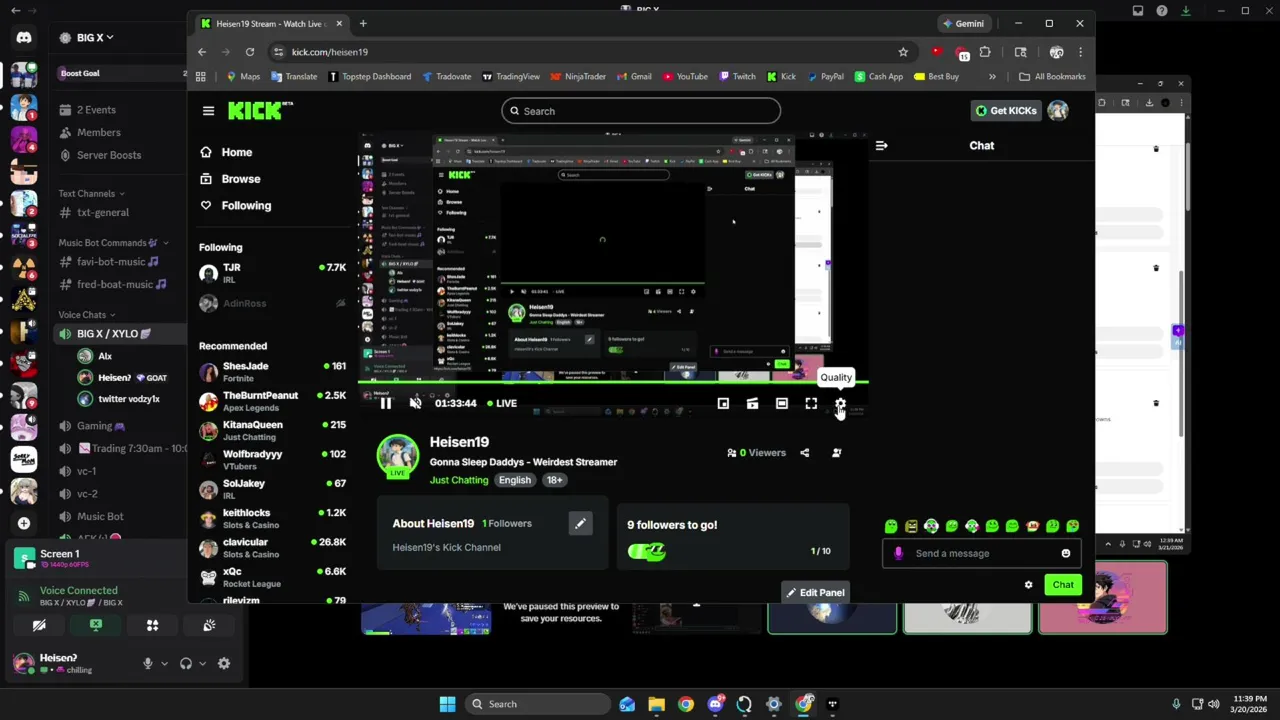Open Discord direct messages home icon
This screenshot has width=1280, height=720.
pyautogui.click(x=24, y=38)
